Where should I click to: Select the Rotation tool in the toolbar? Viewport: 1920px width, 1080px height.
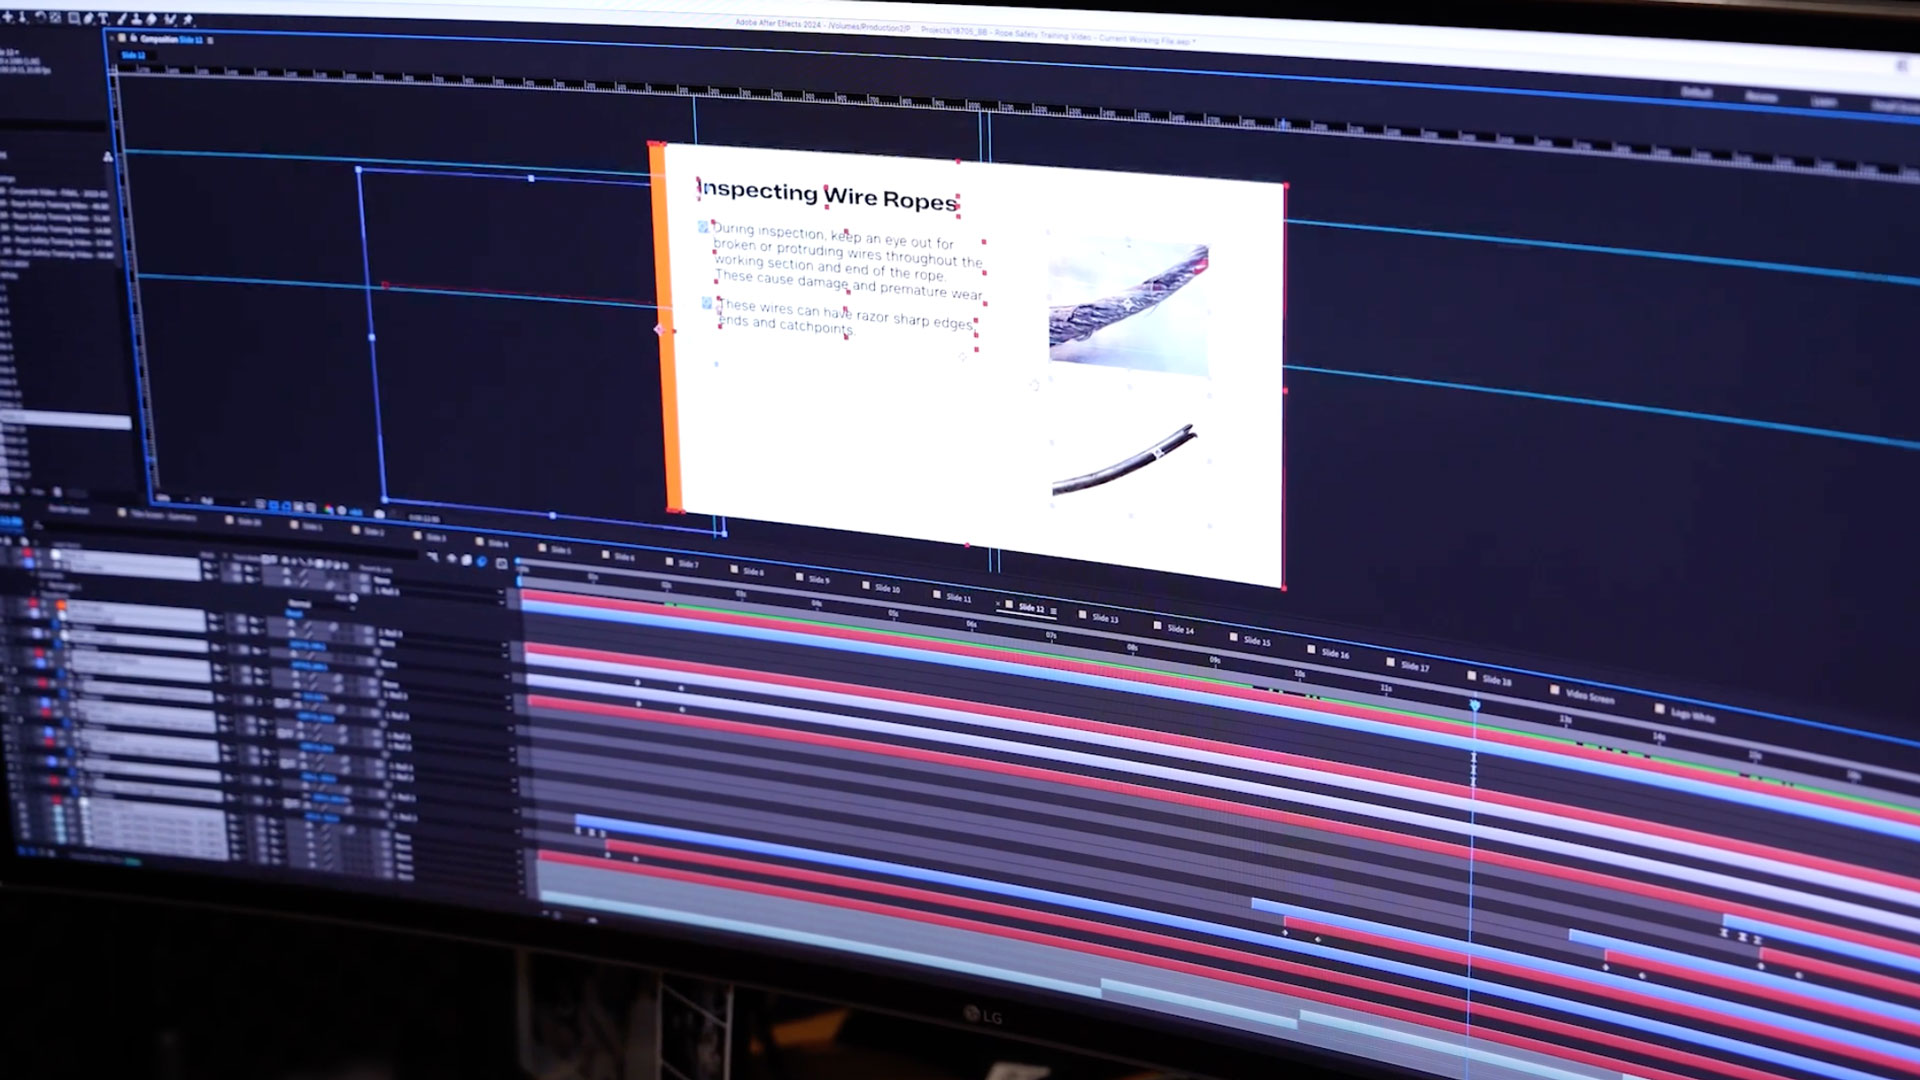(40, 17)
